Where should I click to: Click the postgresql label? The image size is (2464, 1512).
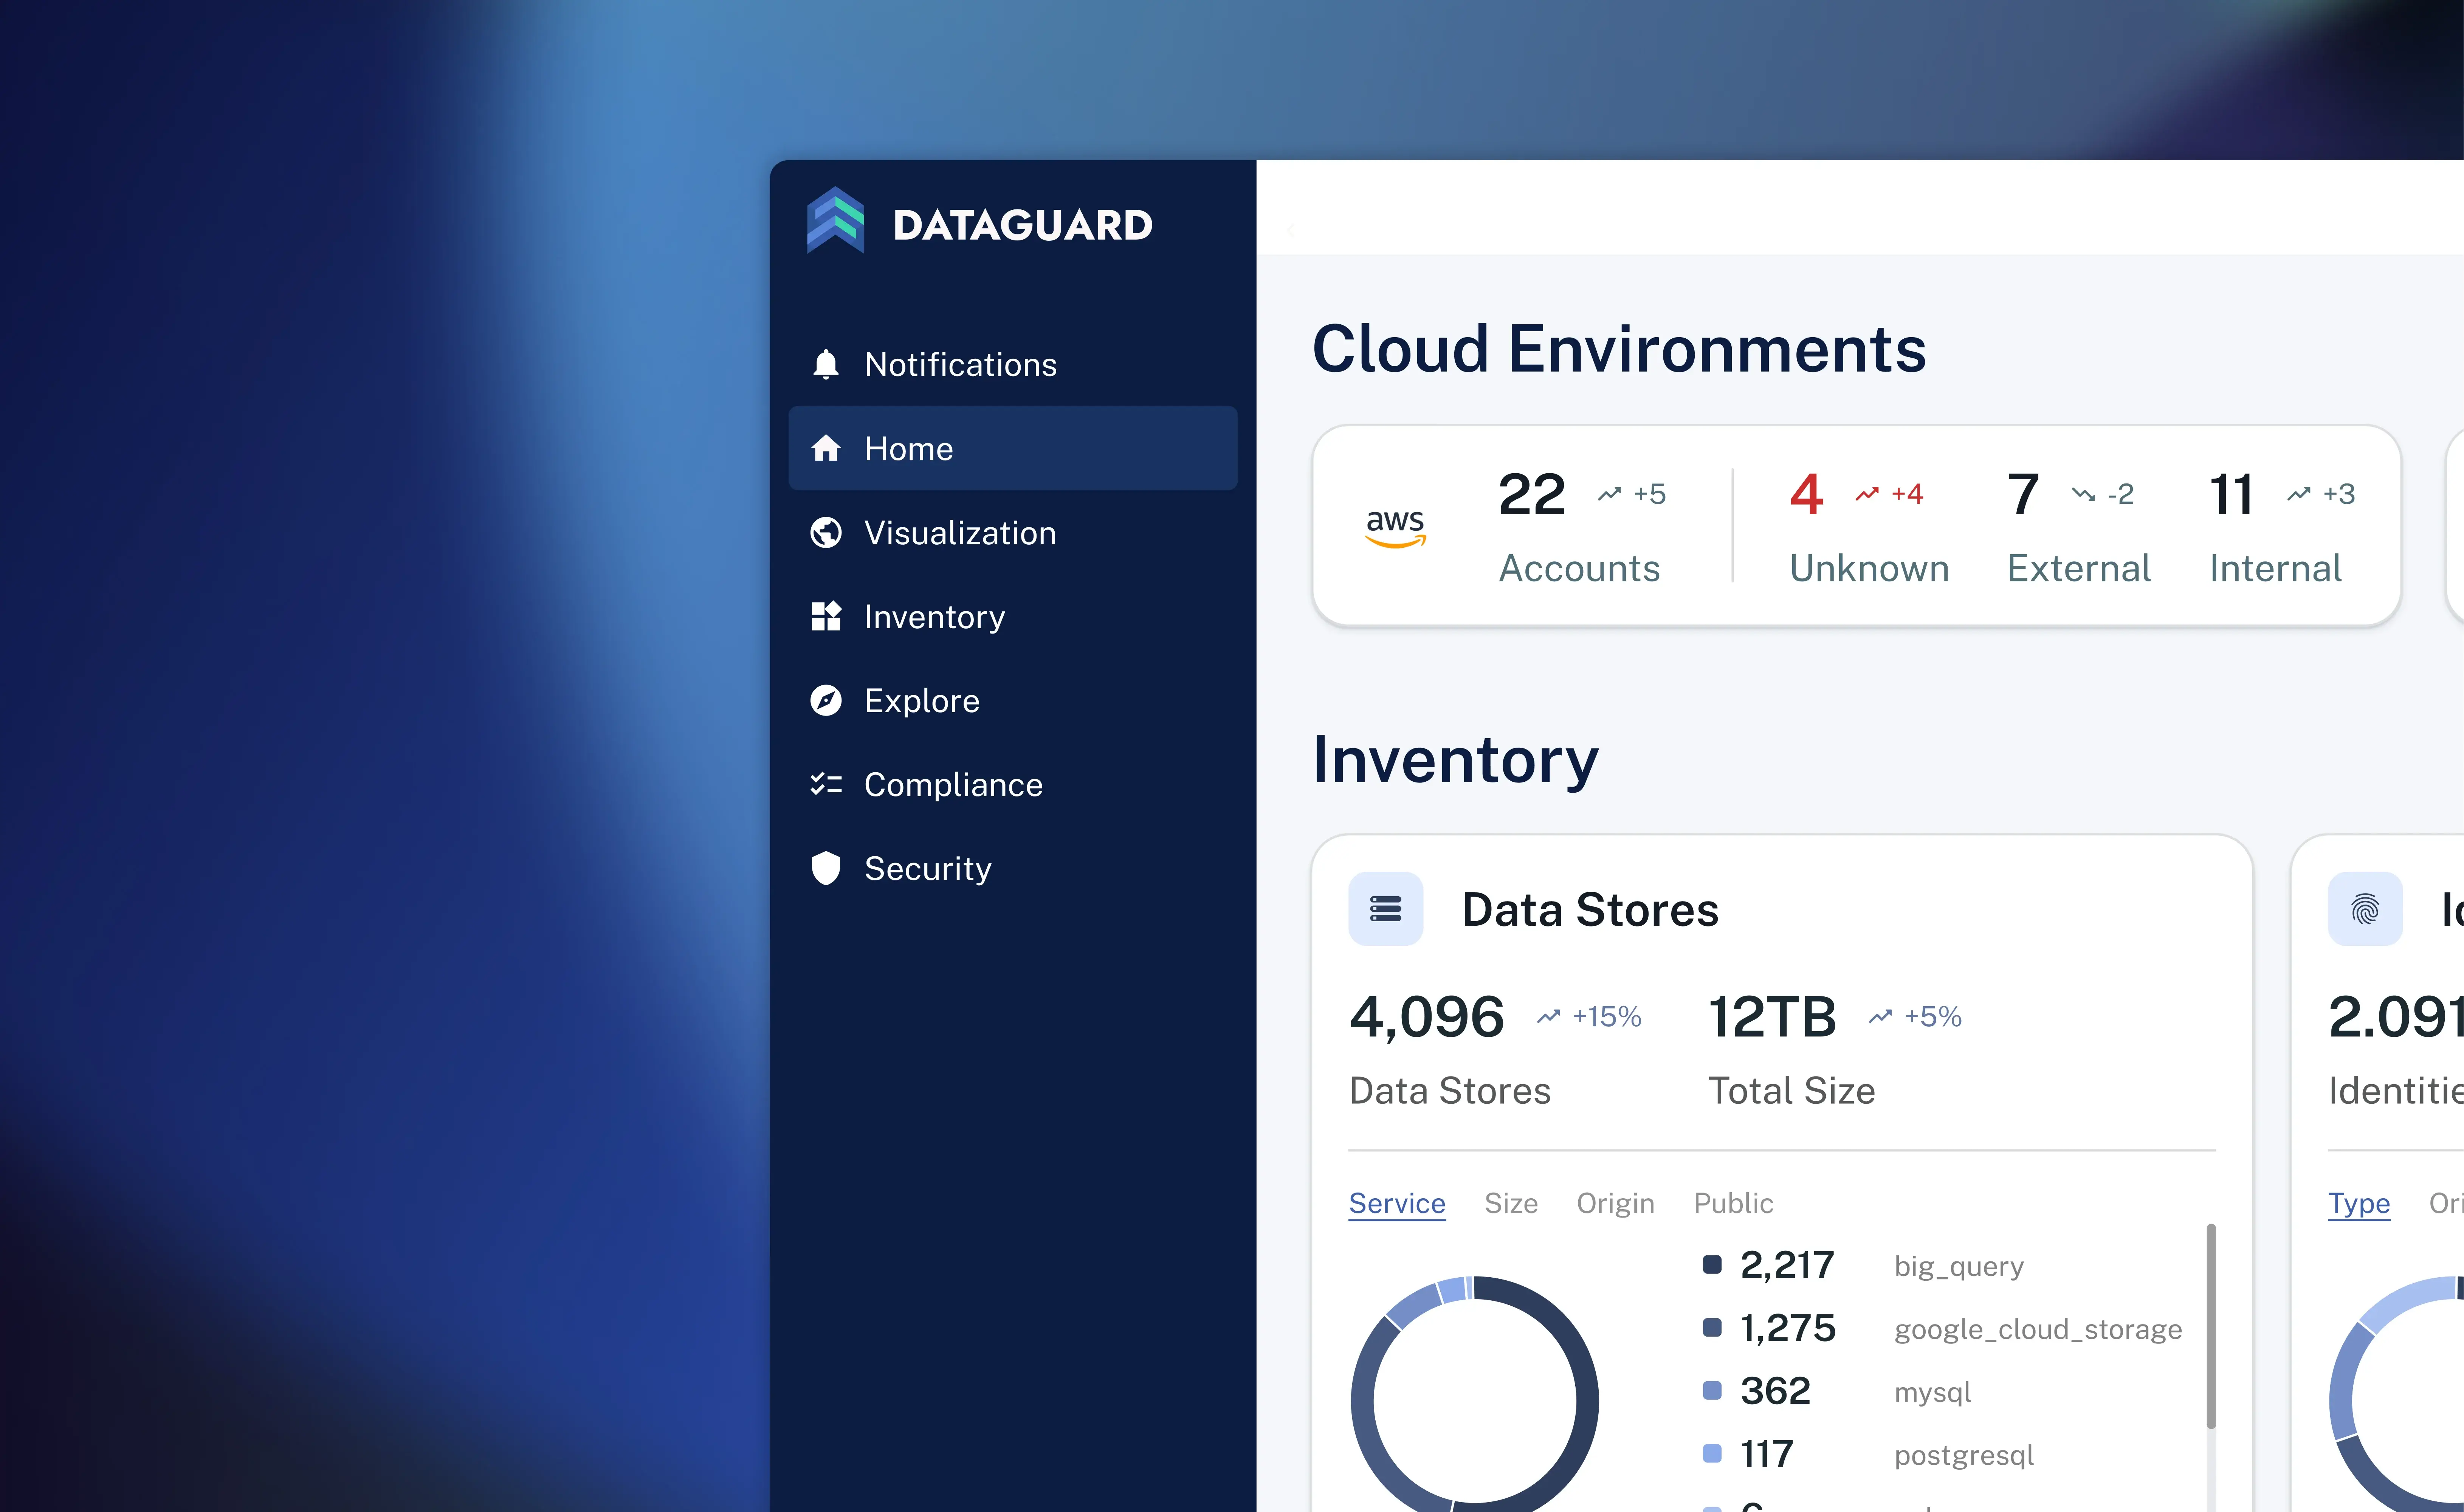(x=1964, y=1456)
